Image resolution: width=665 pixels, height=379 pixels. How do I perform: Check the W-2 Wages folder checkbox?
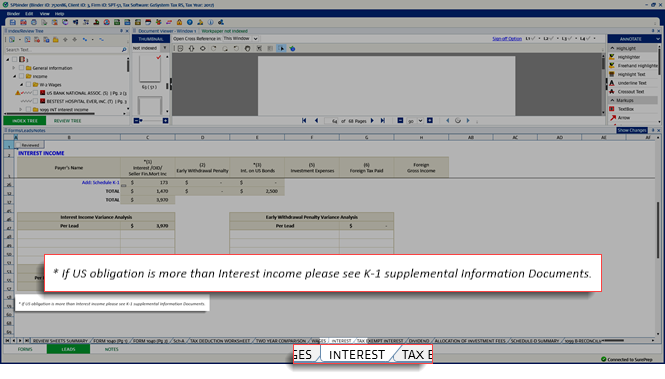coord(28,84)
